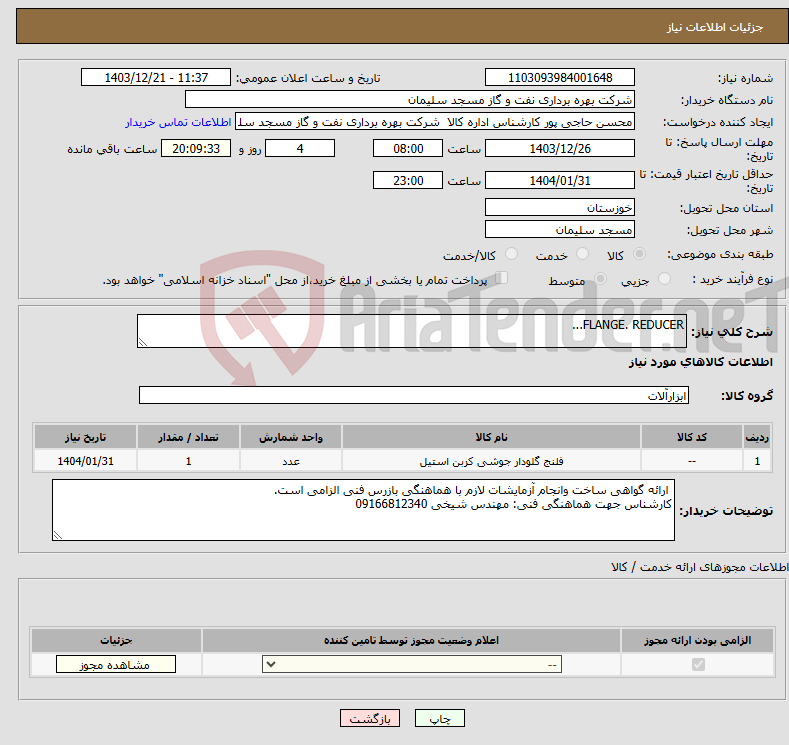Toggle the mandatory license checkbox
The image size is (789, 745).
(698, 665)
